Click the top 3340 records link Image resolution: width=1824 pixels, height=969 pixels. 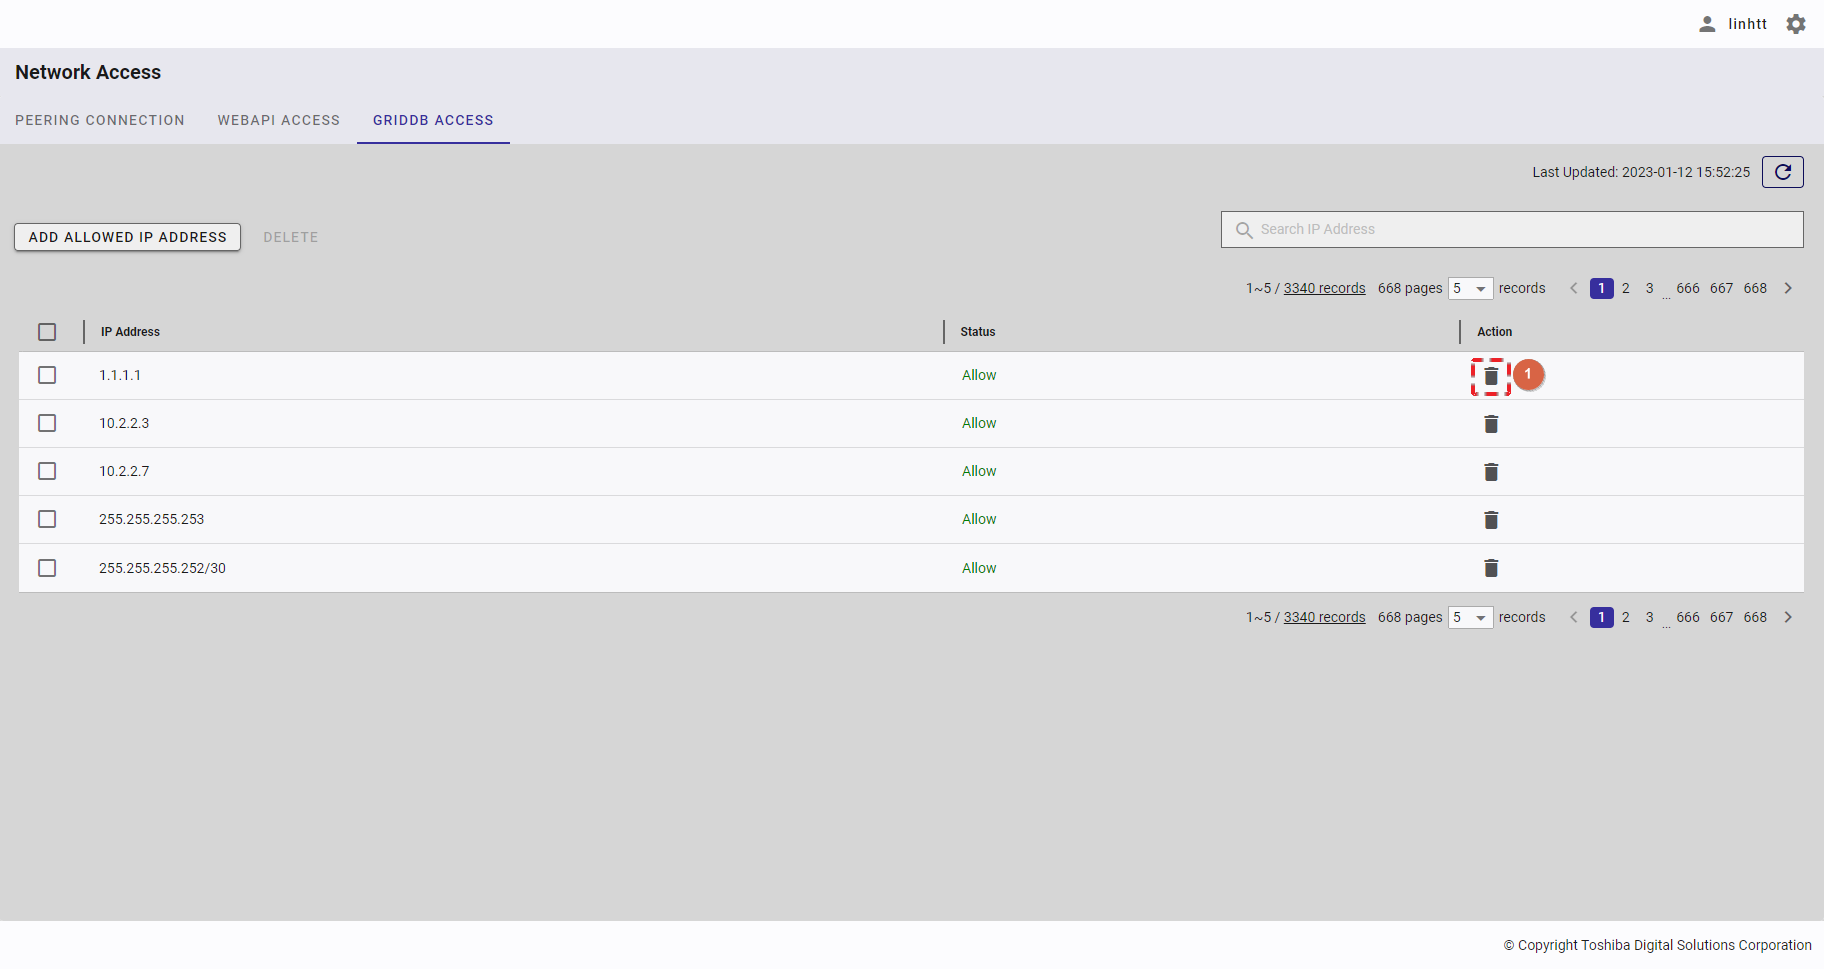[x=1324, y=288]
